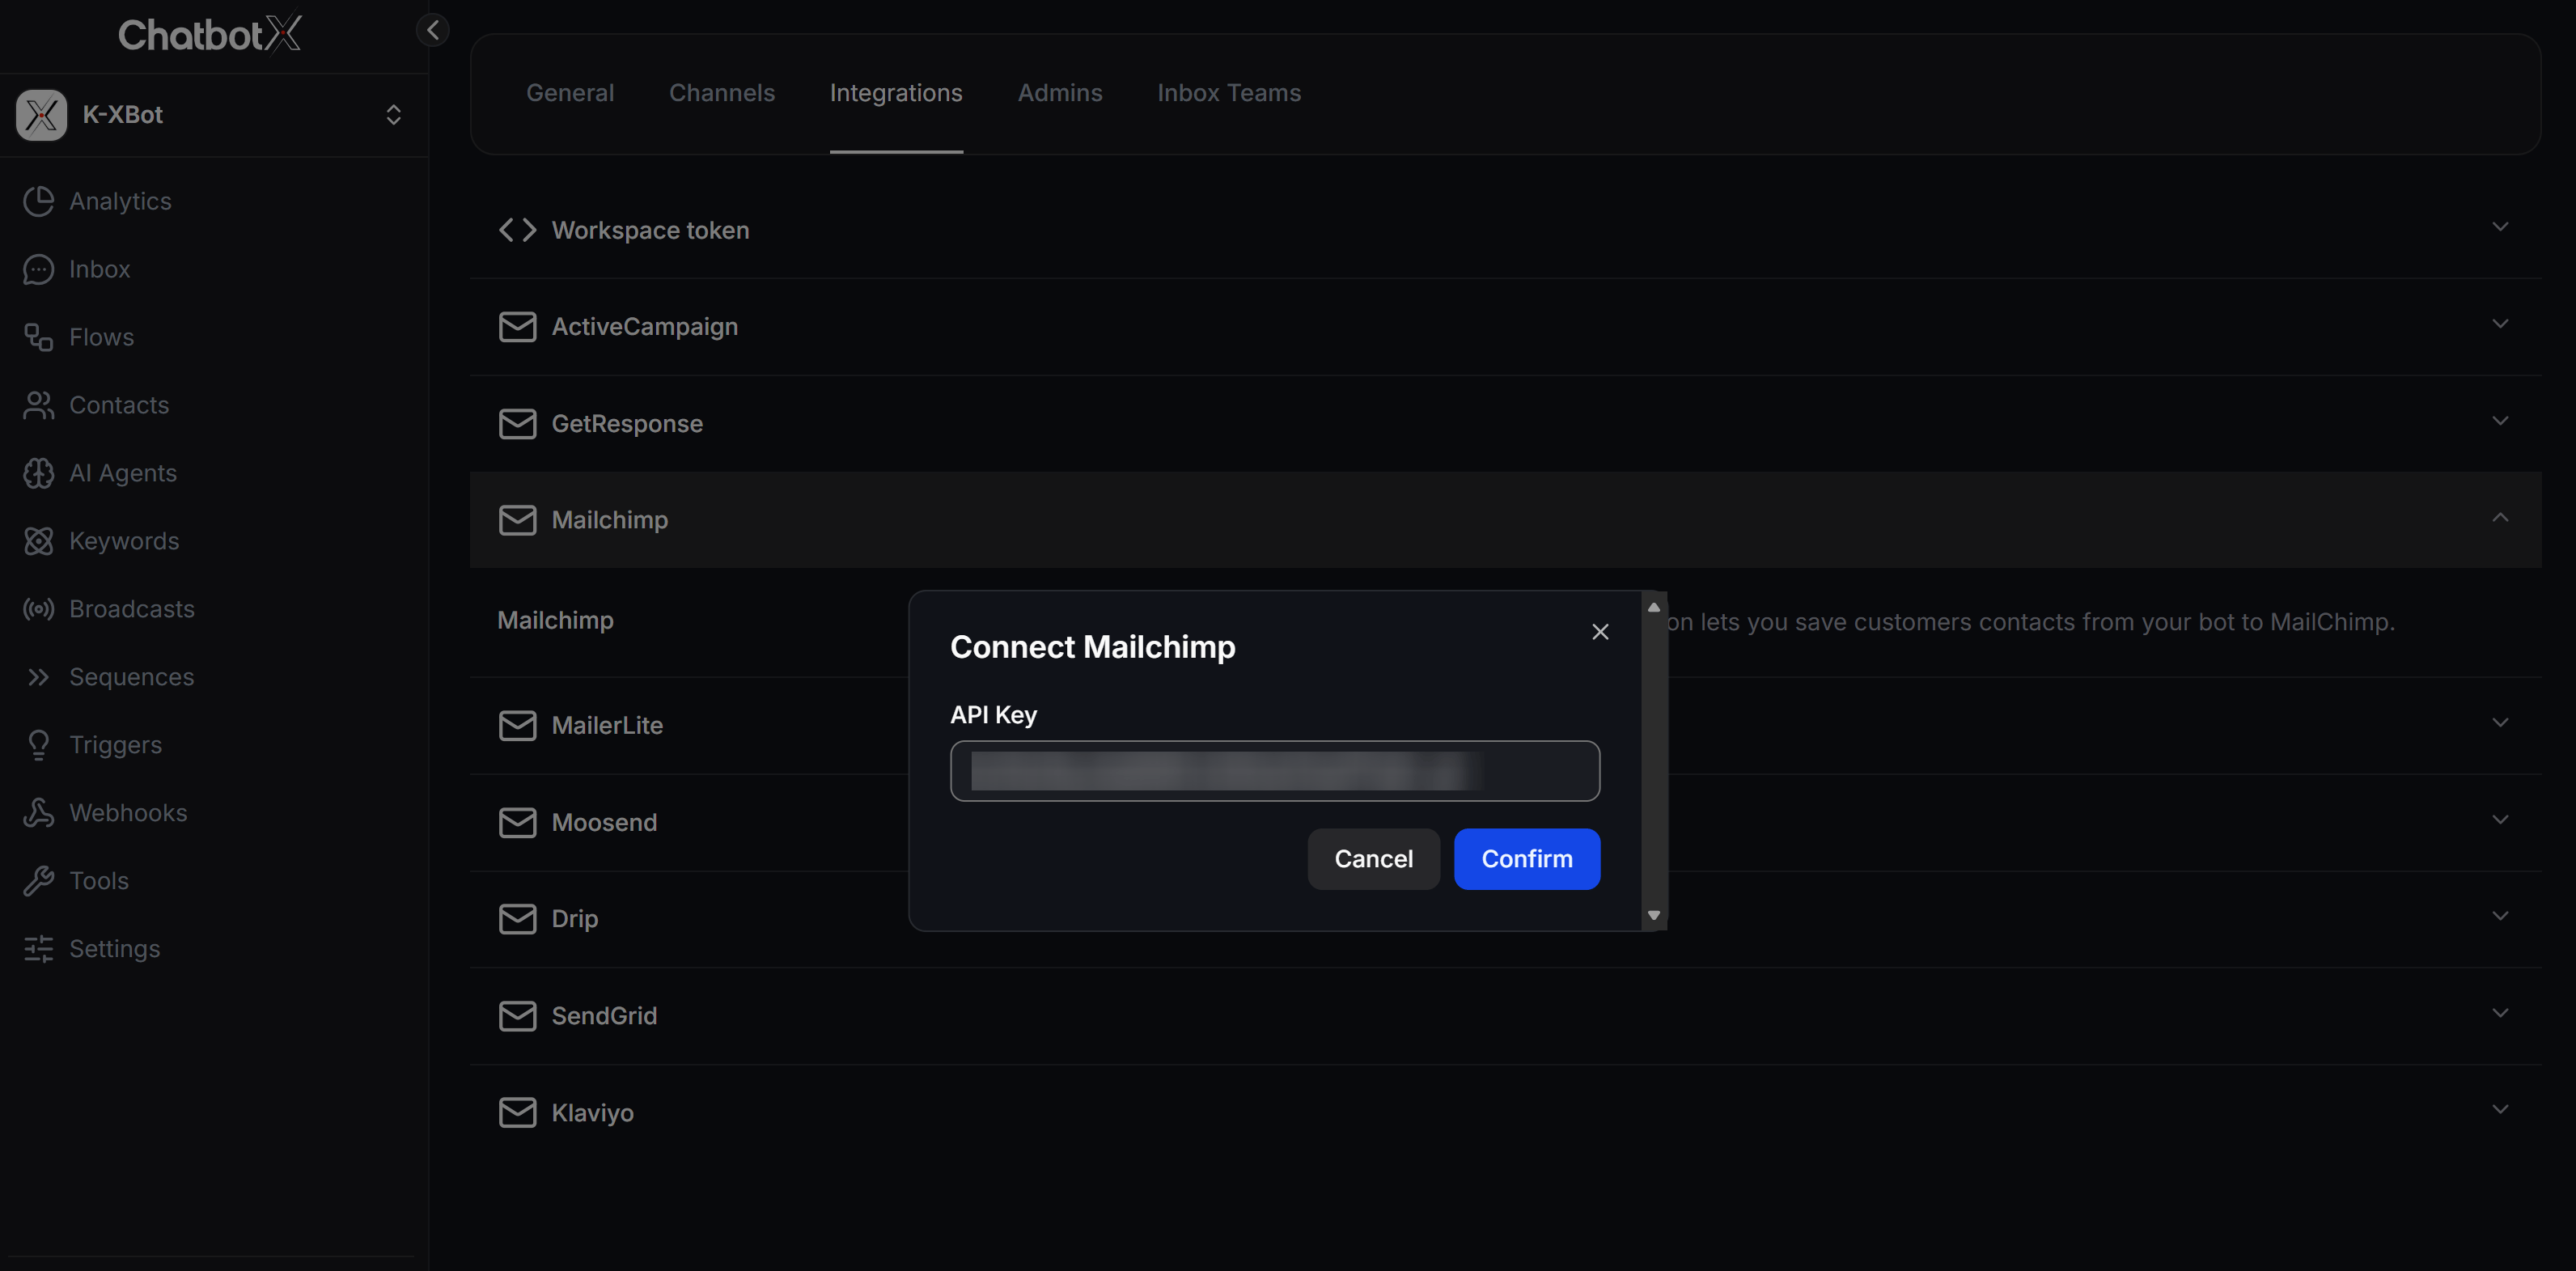Cancel the Connect Mailchimp dialog

[1373, 859]
